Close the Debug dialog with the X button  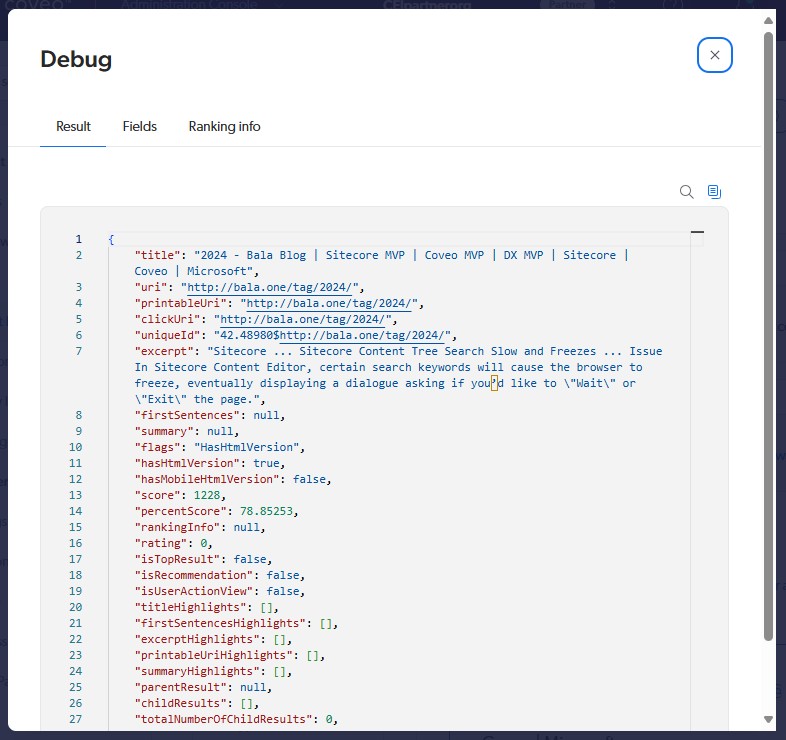pyautogui.click(x=714, y=55)
